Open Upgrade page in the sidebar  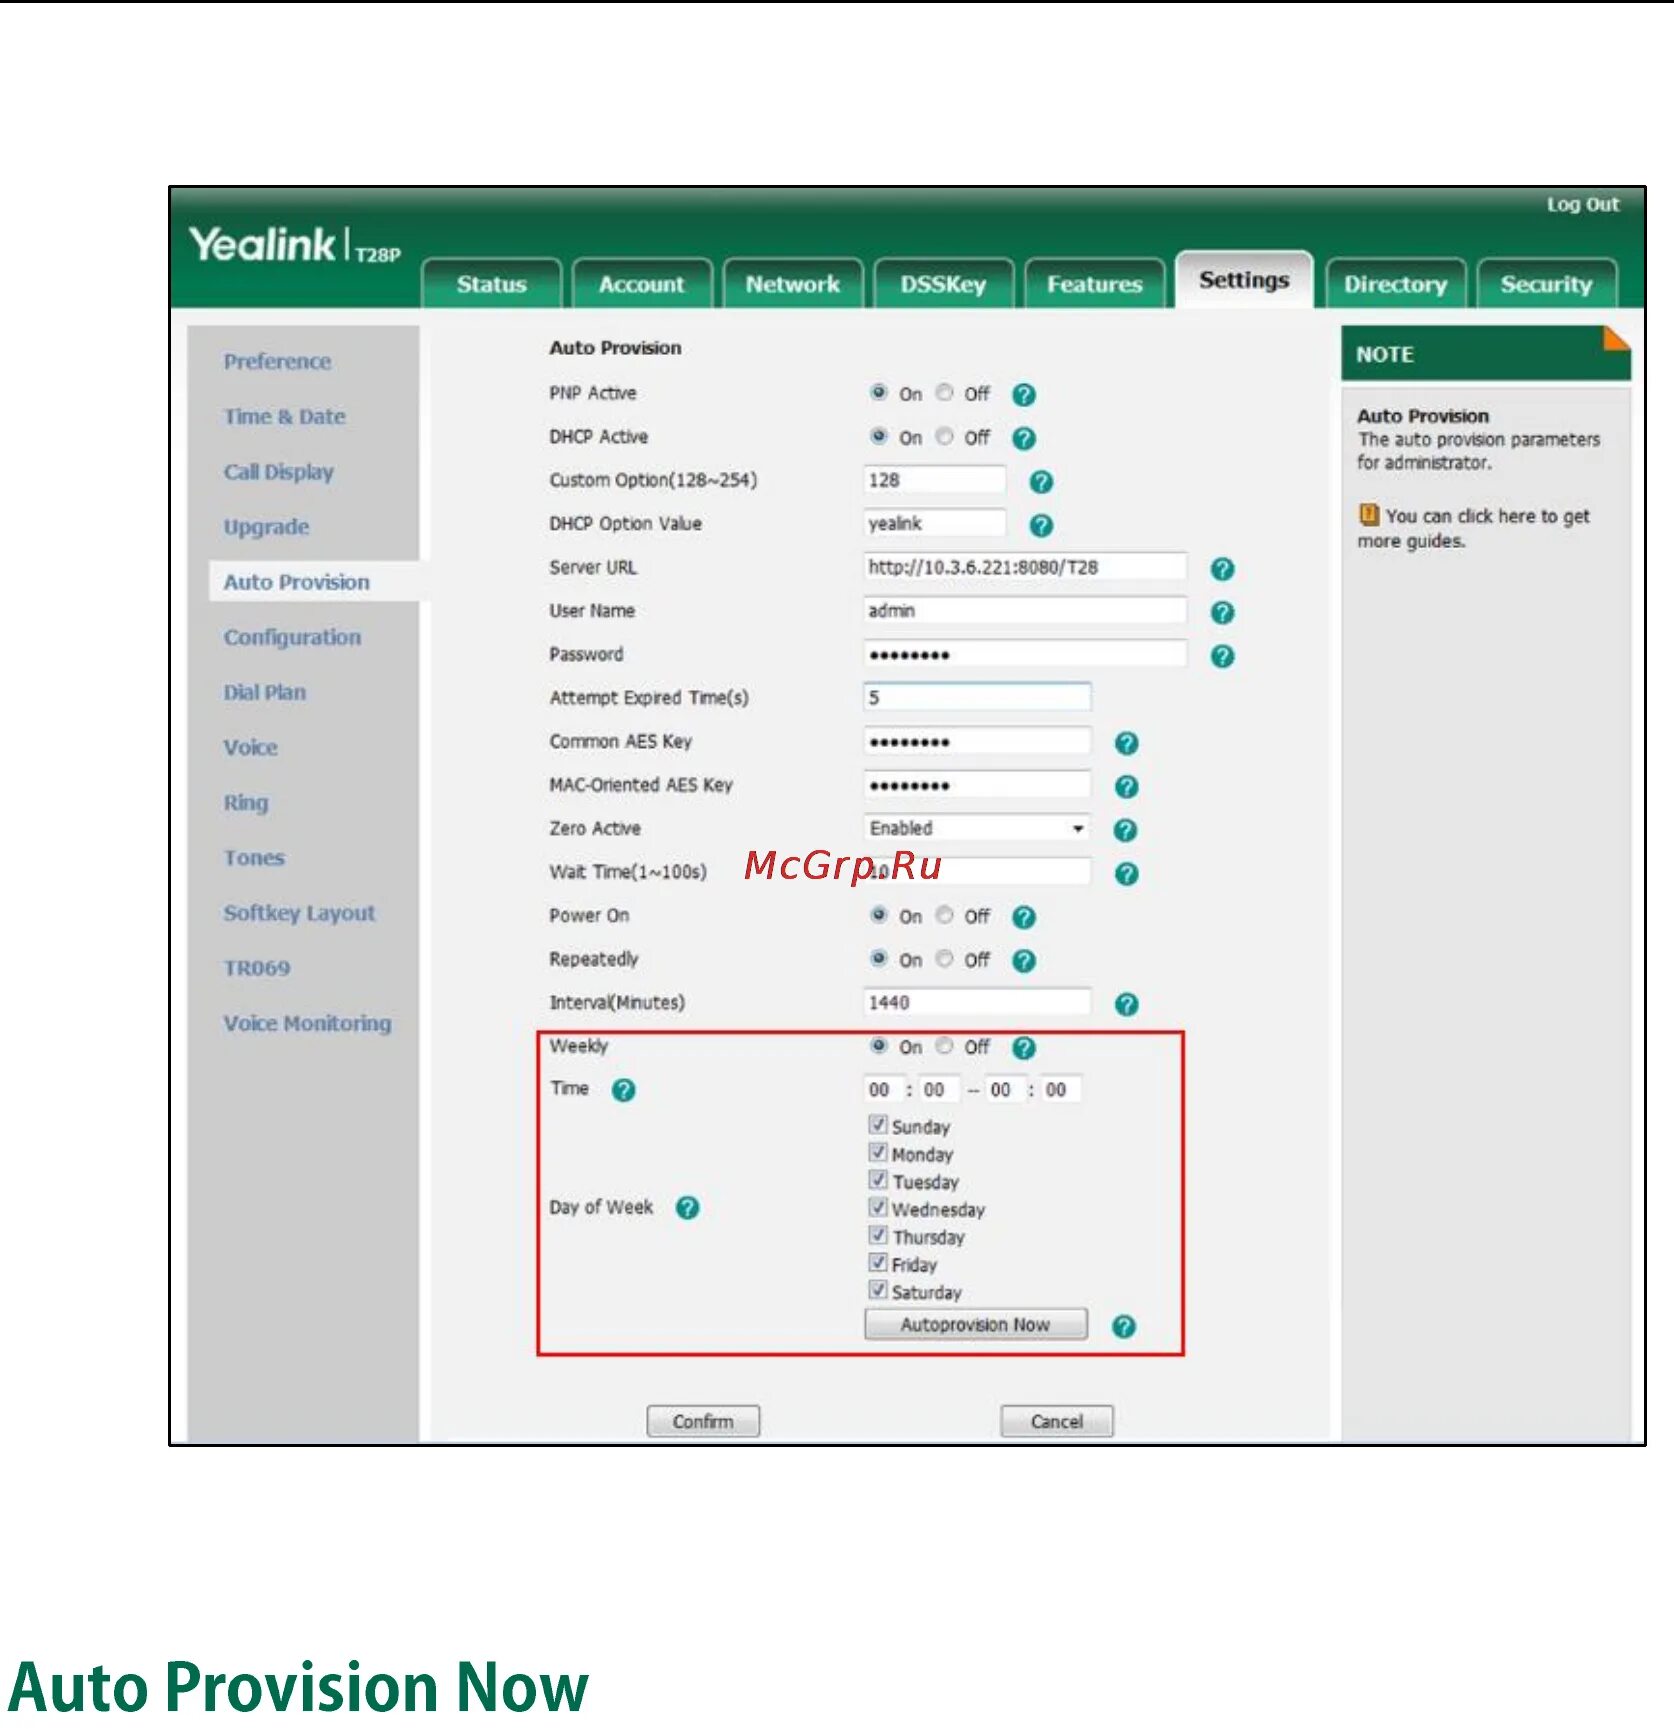click(x=266, y=527)
